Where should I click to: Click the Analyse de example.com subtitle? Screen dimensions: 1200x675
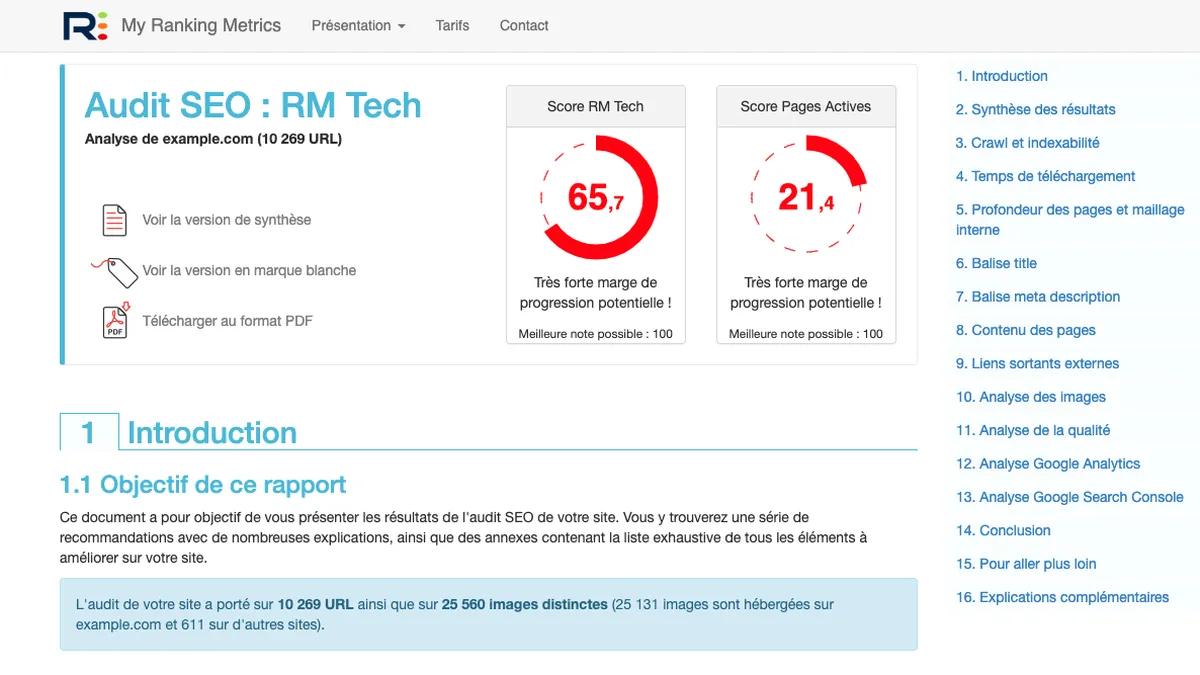(213, 139)
